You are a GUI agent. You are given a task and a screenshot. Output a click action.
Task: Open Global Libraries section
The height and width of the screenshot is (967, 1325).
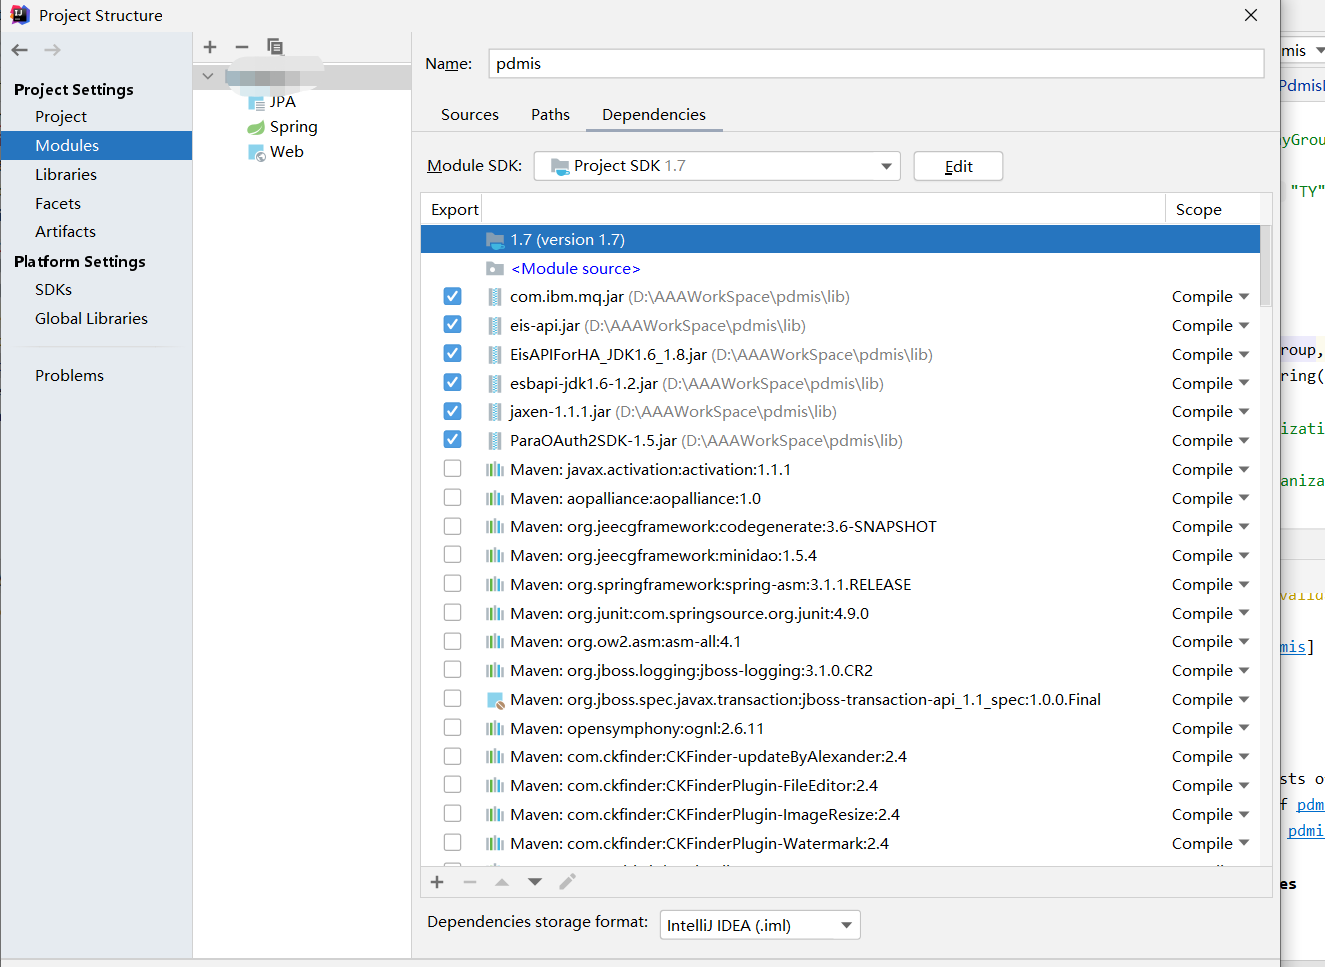tap(91, 319)
